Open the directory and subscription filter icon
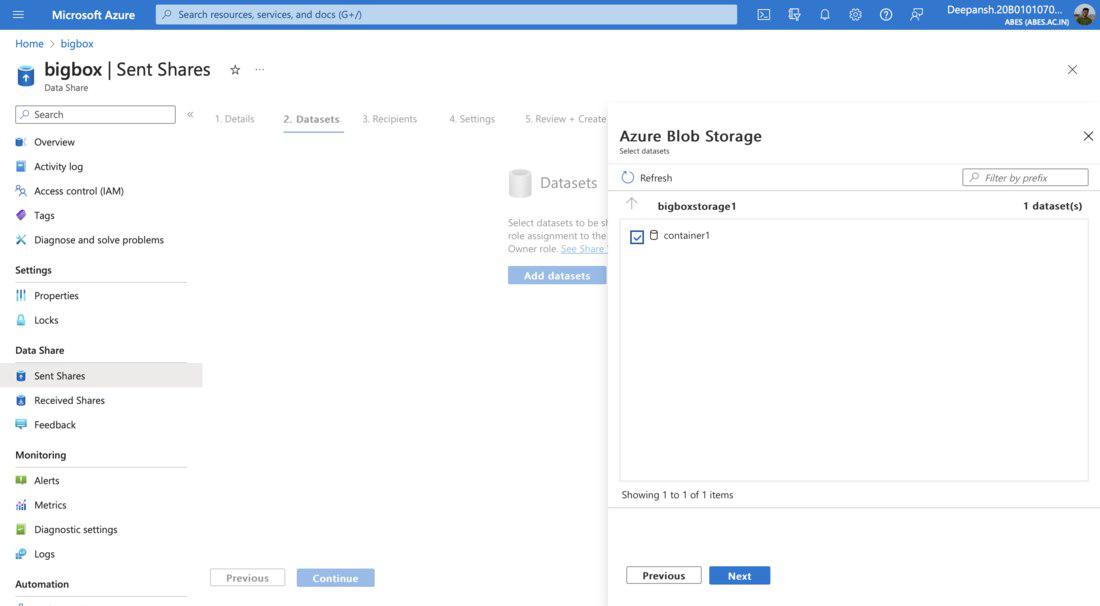Viewport: 1100px width, 606px height. (x=794, y=15)
